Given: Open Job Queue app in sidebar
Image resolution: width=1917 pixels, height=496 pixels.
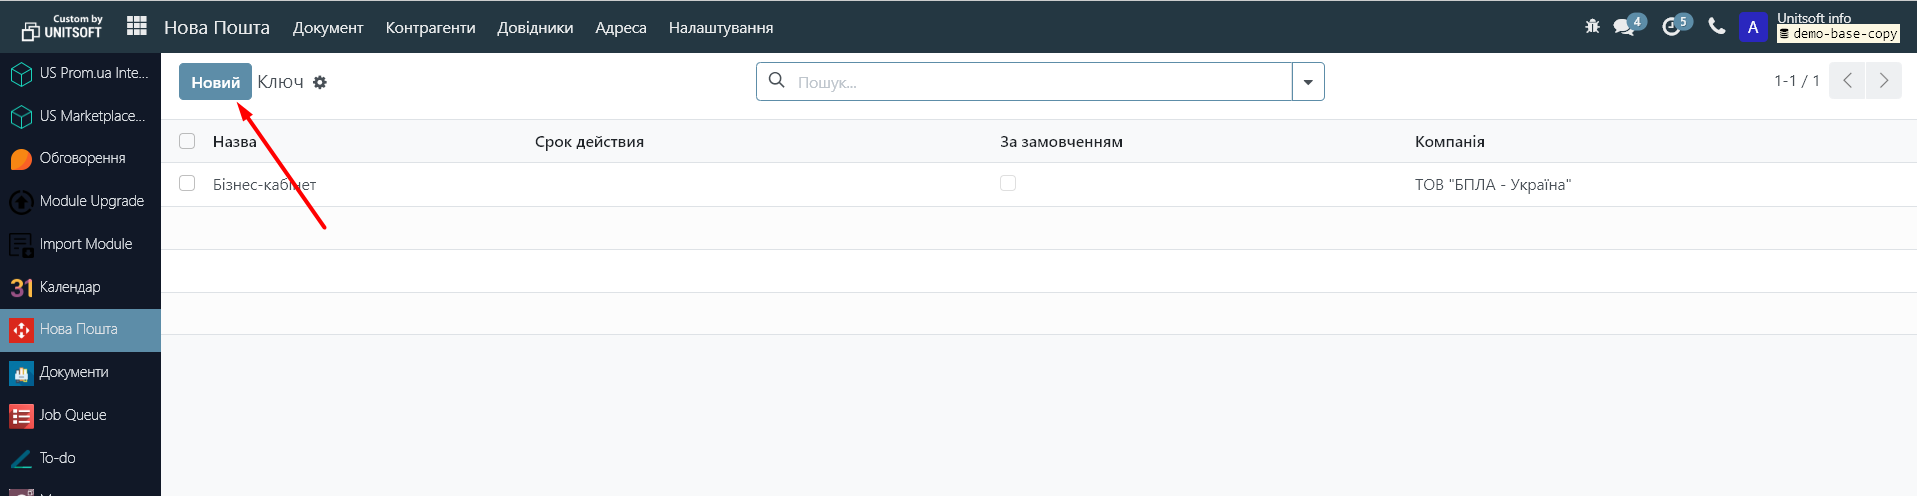Looking at the screenshot, I should point(80,415).
